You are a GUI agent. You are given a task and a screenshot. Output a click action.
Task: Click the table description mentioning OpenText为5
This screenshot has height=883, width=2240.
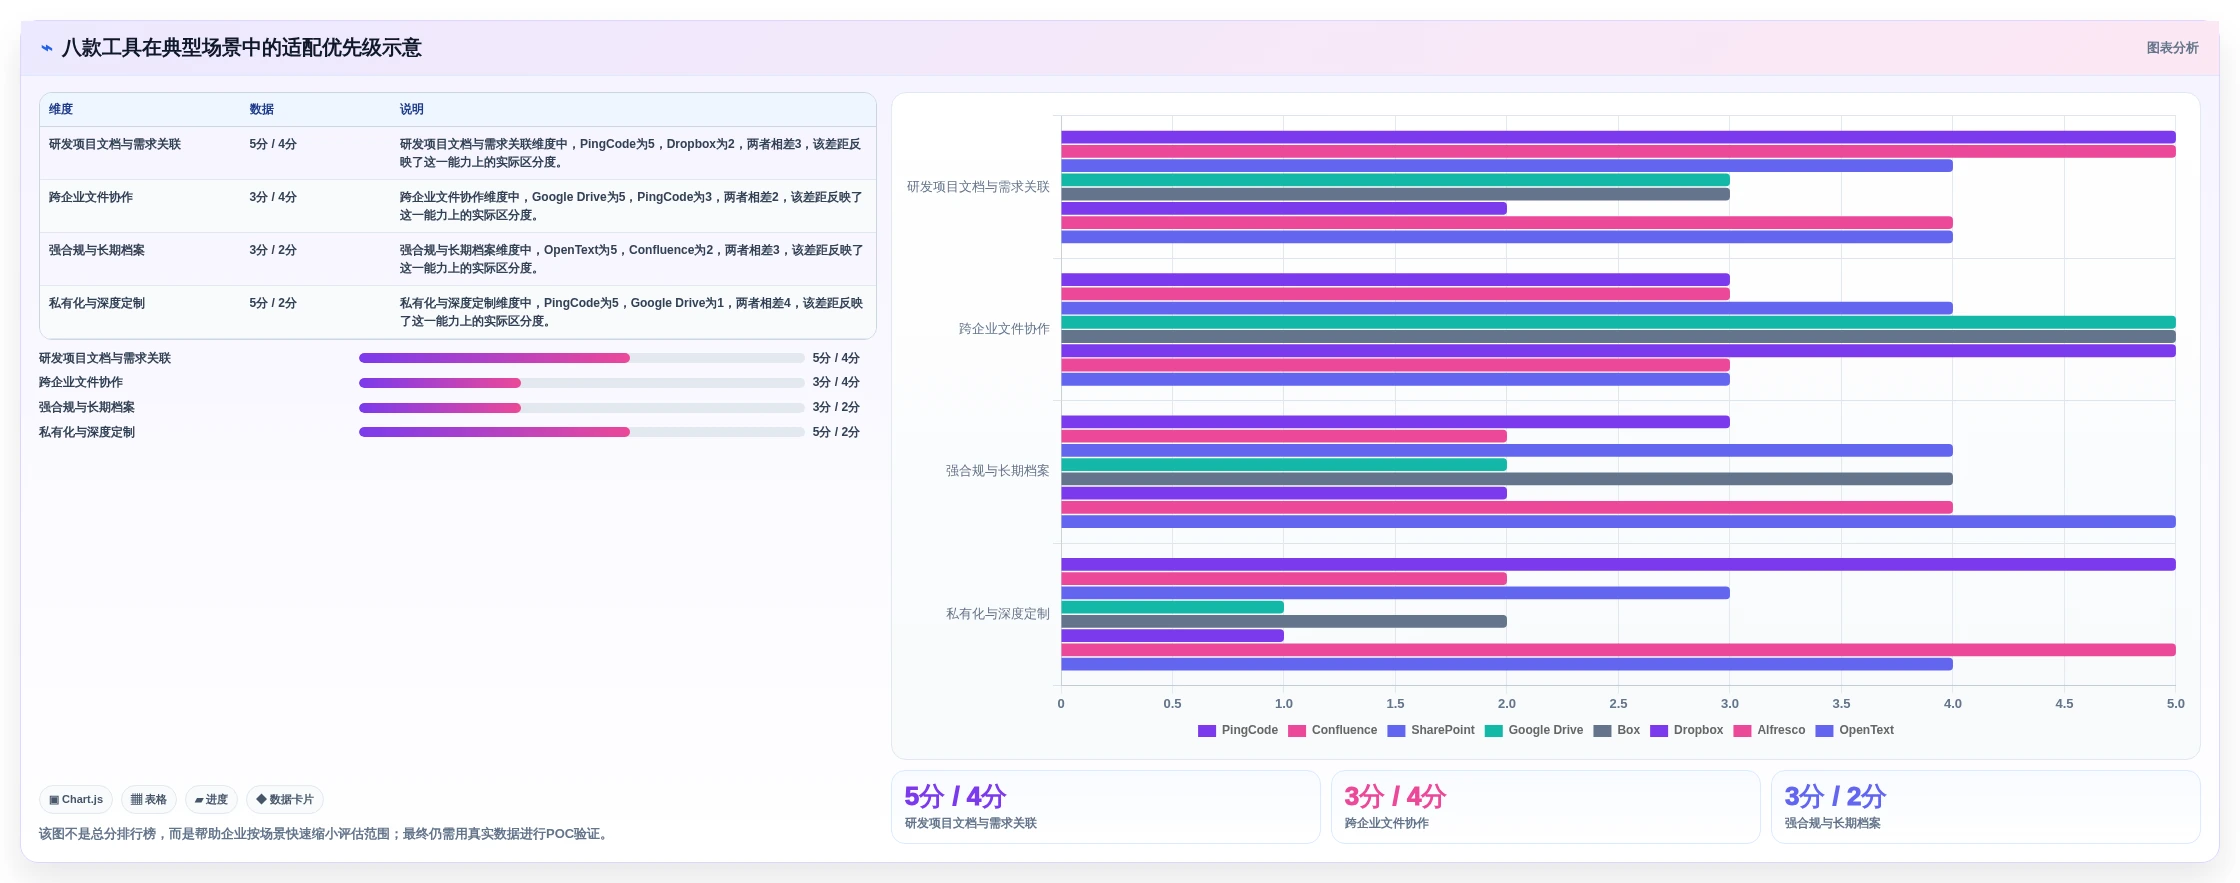pos(631,259)
